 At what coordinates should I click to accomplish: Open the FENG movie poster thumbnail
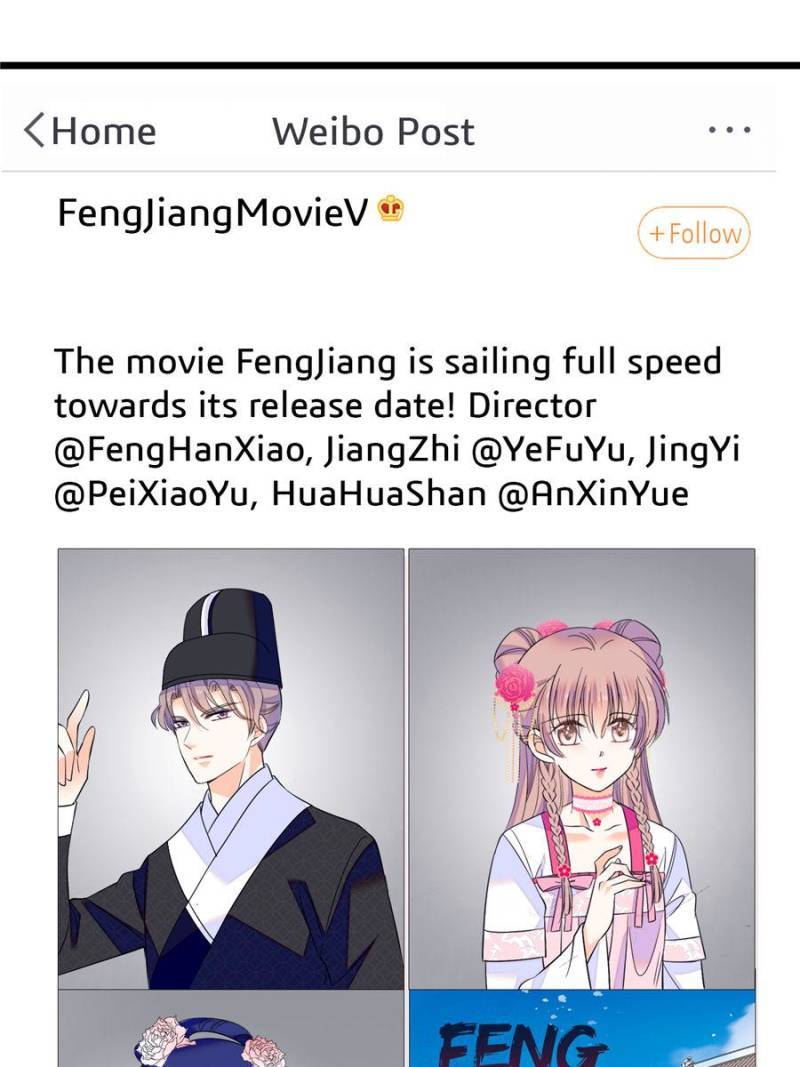(x=582, y=1028)
